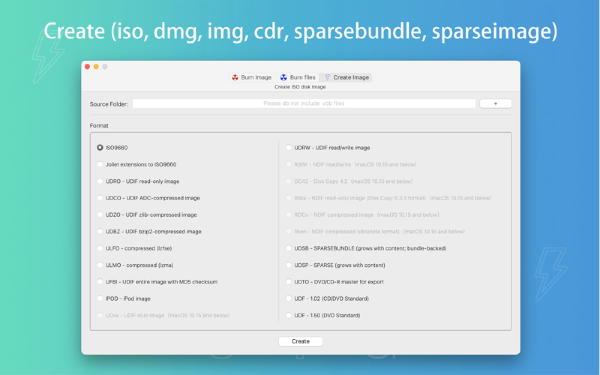Select the Create Image tab
The image size is (600, 375).
coord(346,77)
